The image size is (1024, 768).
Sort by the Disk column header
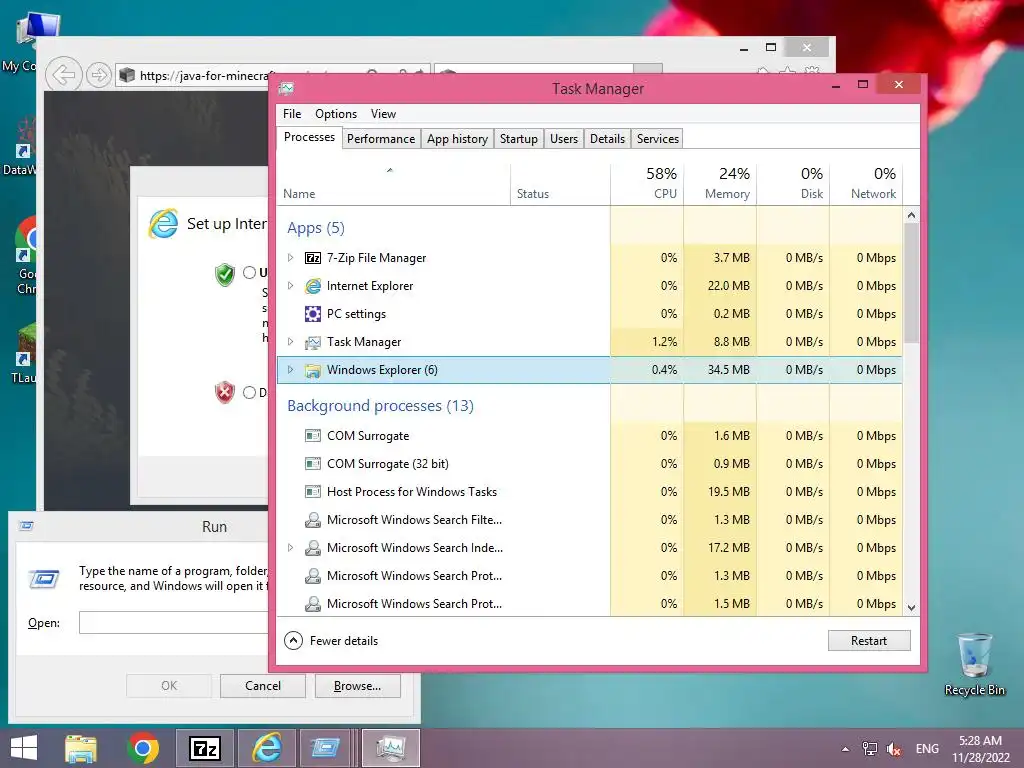tap(793, 184)
